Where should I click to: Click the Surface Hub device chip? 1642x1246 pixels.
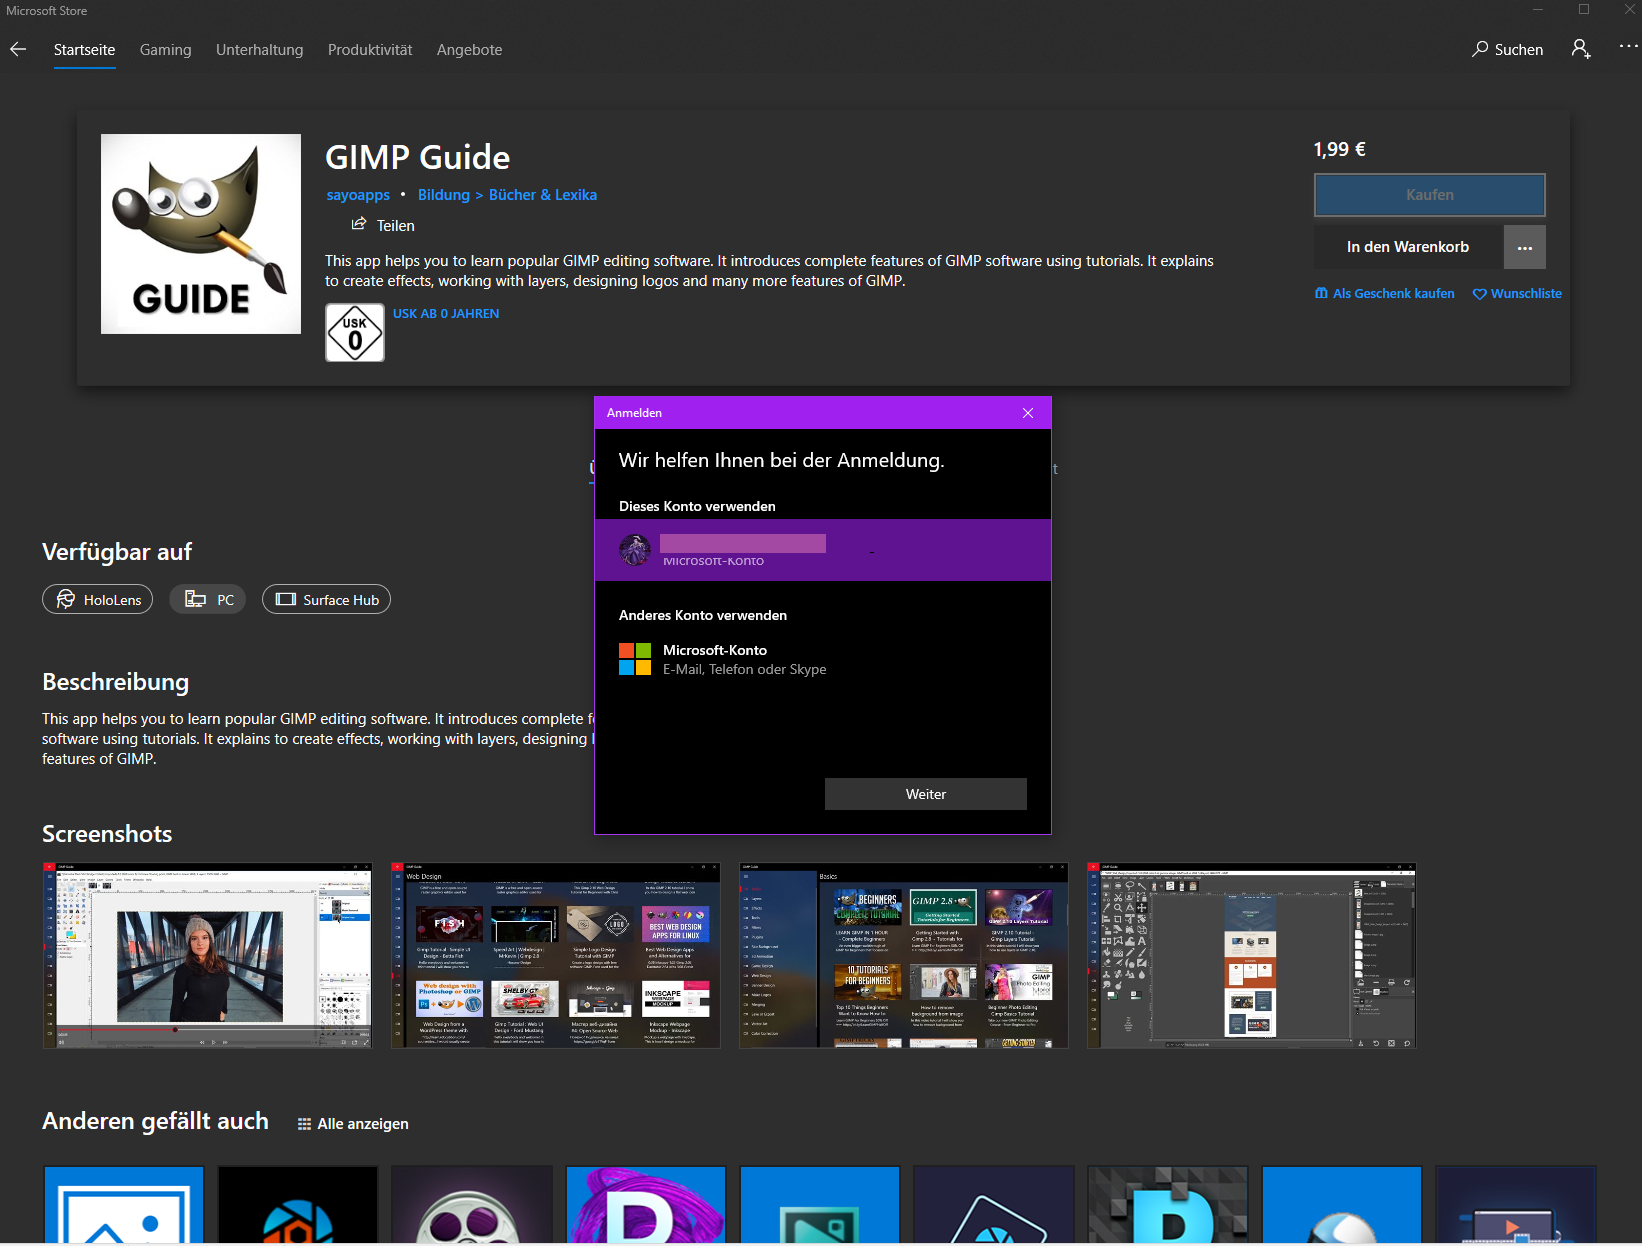click(326, 599)
